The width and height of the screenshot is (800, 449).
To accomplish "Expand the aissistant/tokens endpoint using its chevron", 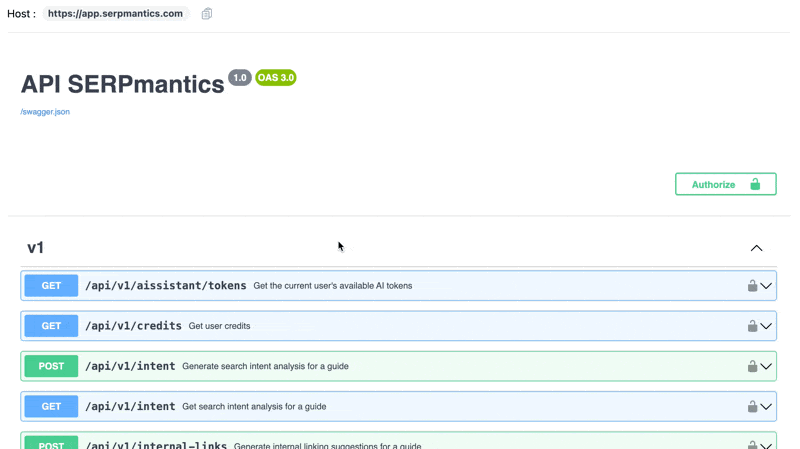I will [x=766, y=286].
